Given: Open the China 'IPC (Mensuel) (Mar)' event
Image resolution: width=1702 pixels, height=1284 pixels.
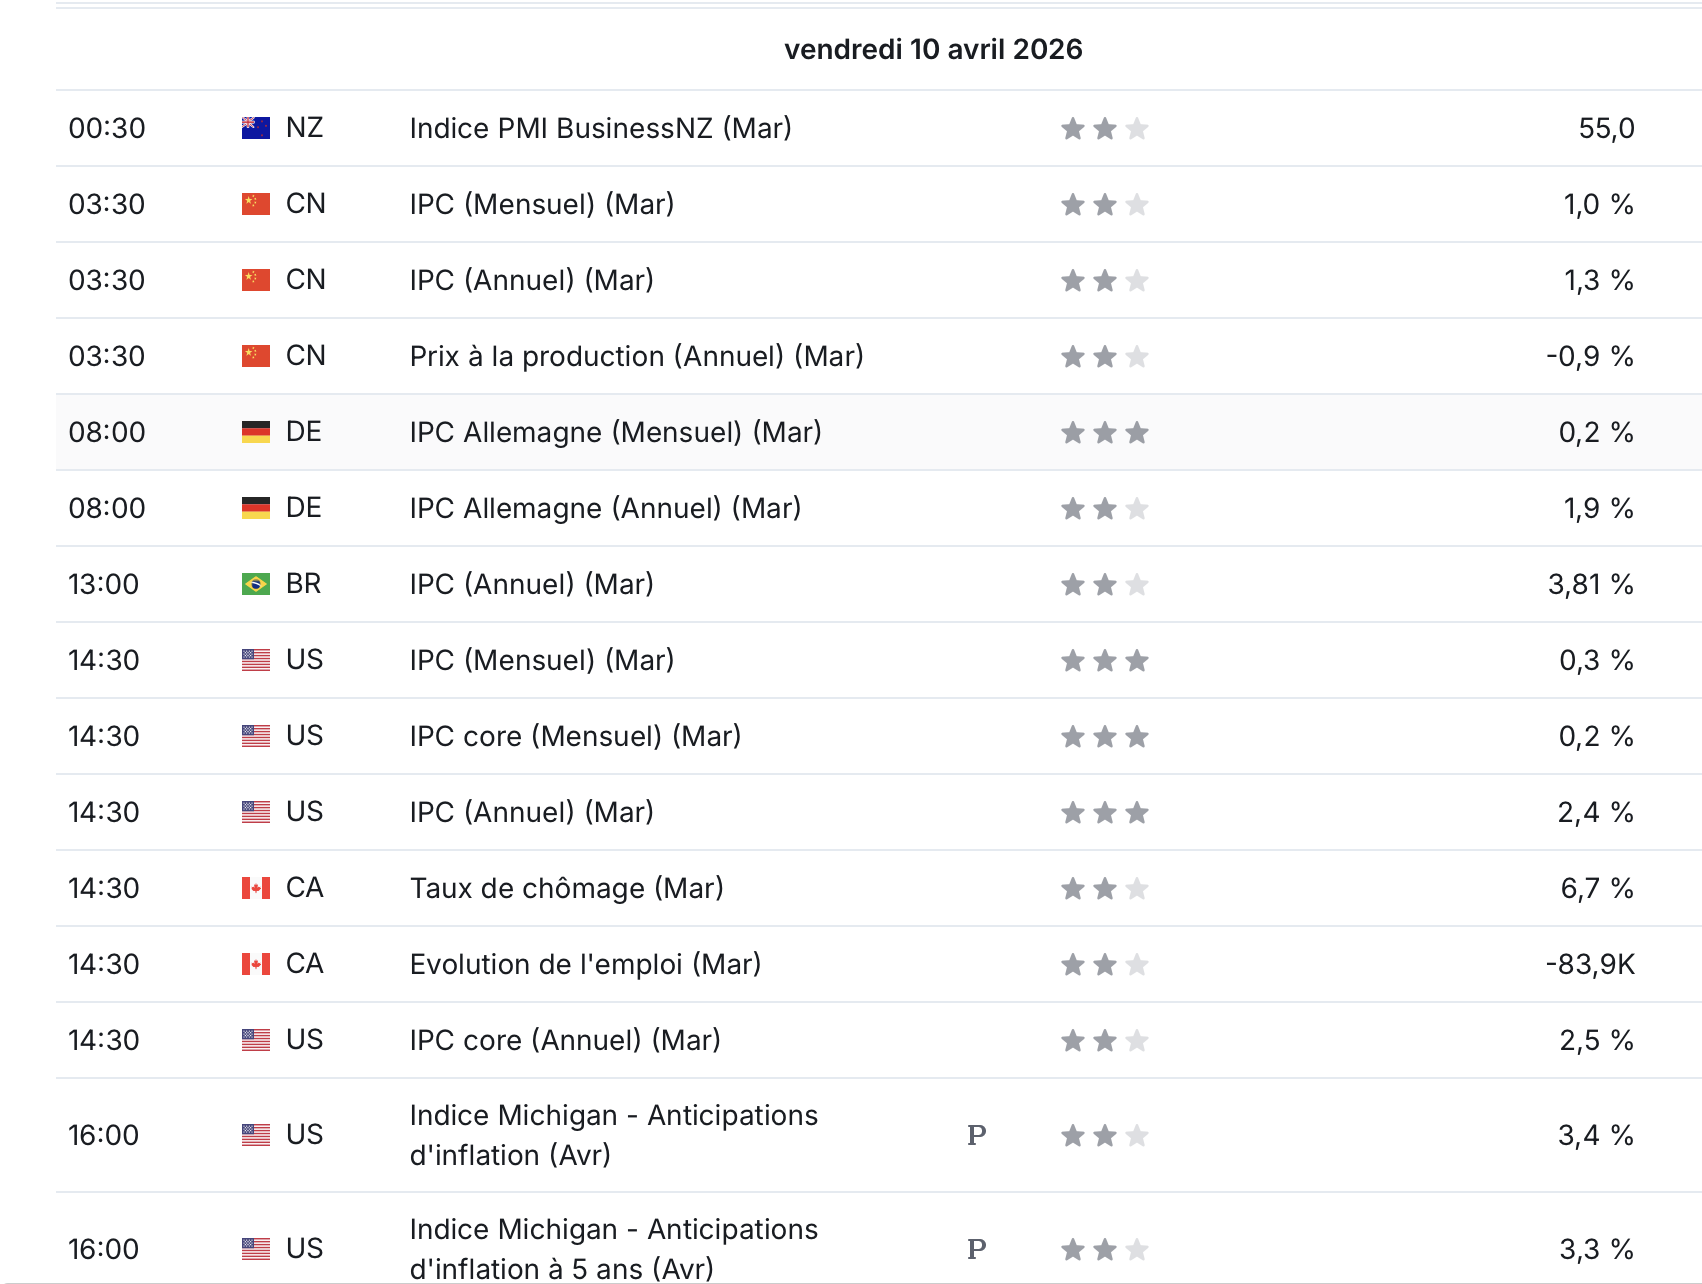Looking at the screenshot, I should tap(542, 204).
